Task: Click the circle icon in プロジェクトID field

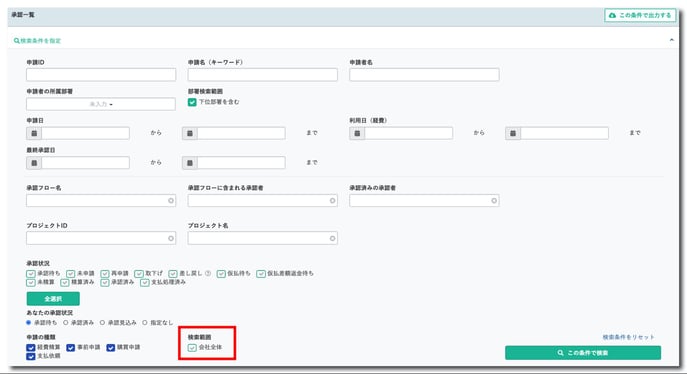Action: pos(171,238)
